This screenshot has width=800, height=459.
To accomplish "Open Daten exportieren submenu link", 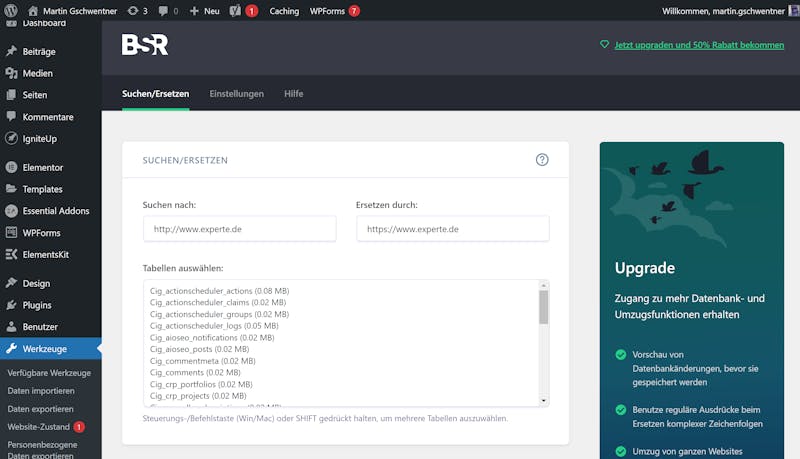I will pos(40,409).
